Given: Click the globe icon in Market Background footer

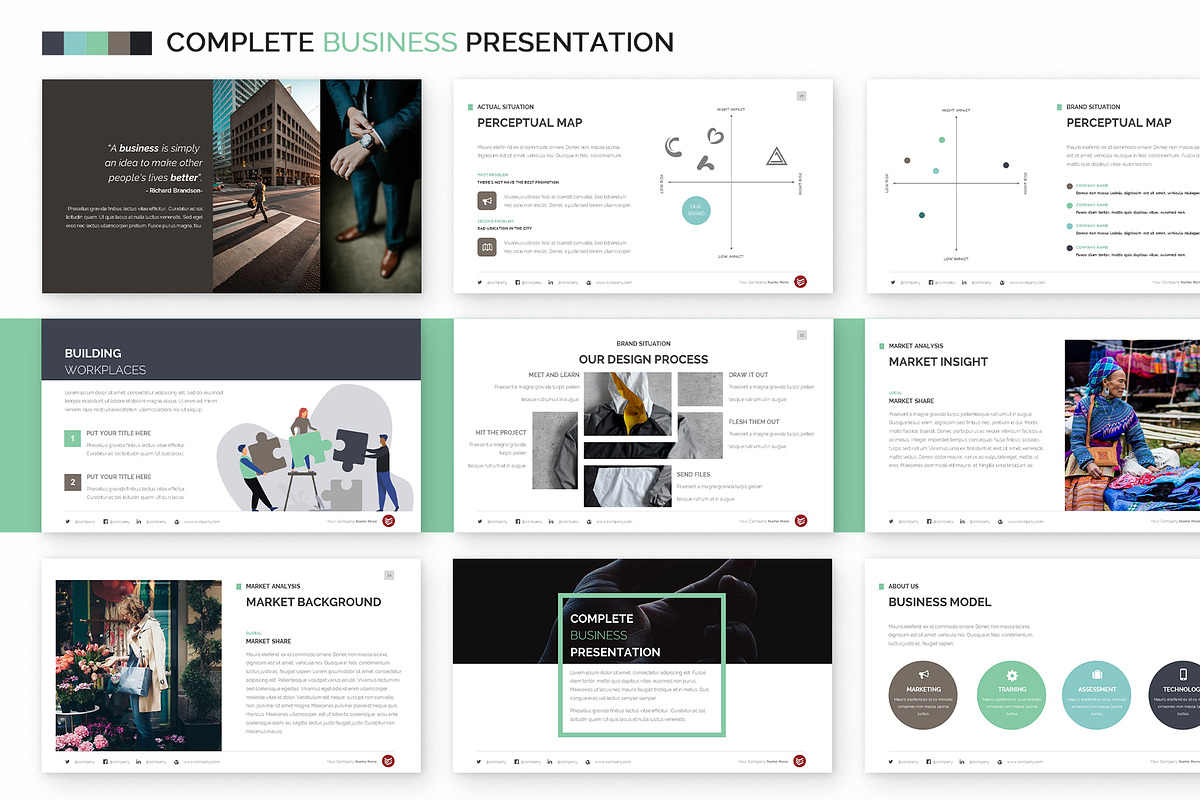Looking at the screenshot, I should pyautogui.click(x=176, y=761).
